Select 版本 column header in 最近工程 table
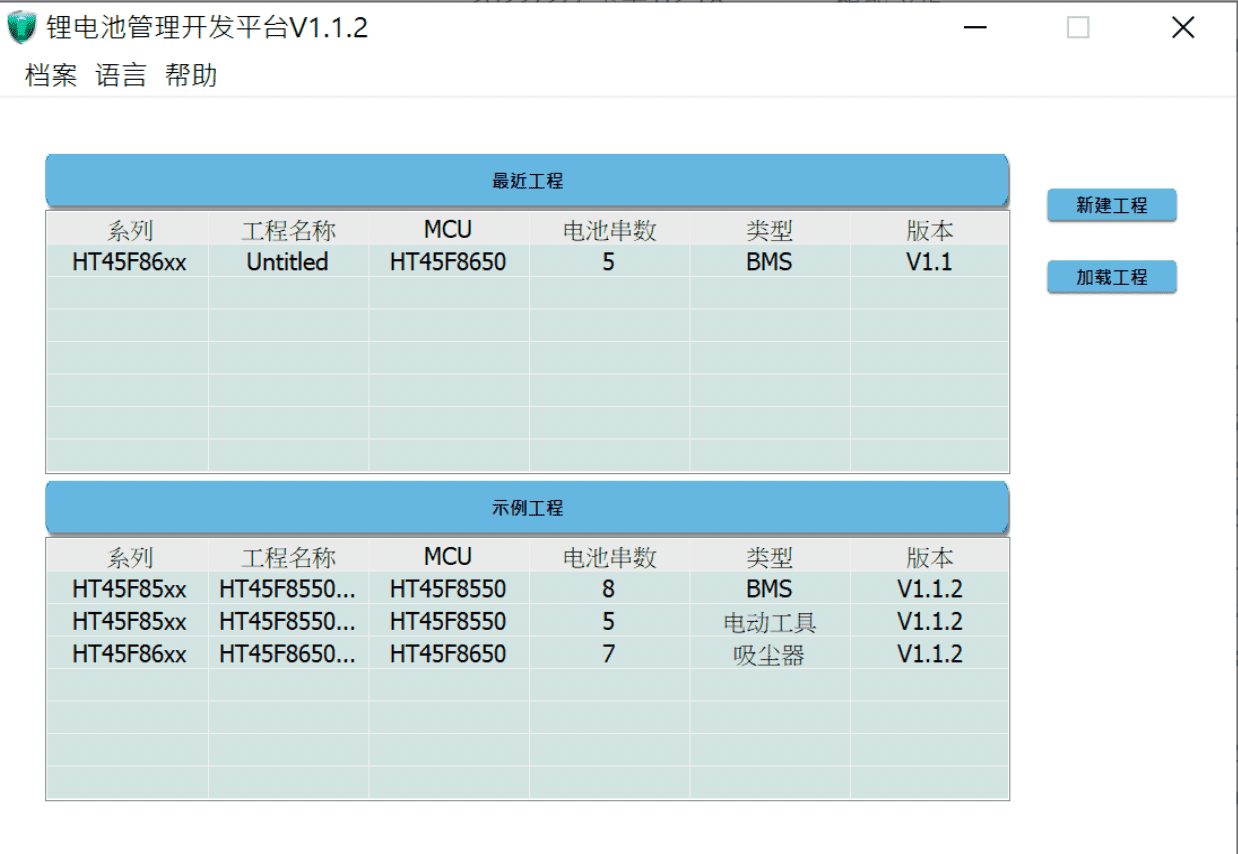Image resolution: width=1238 pixels, height=854 pixels. click(929, 230)
